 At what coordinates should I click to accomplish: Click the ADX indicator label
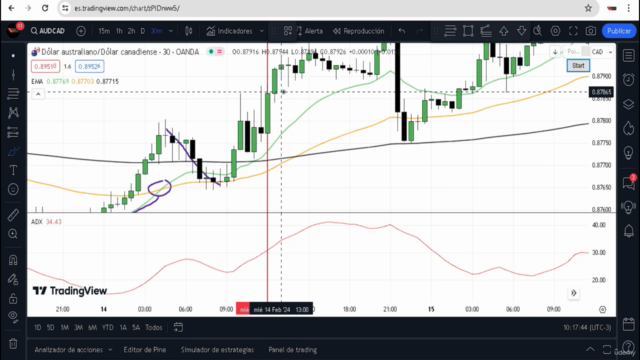[37, 222]
